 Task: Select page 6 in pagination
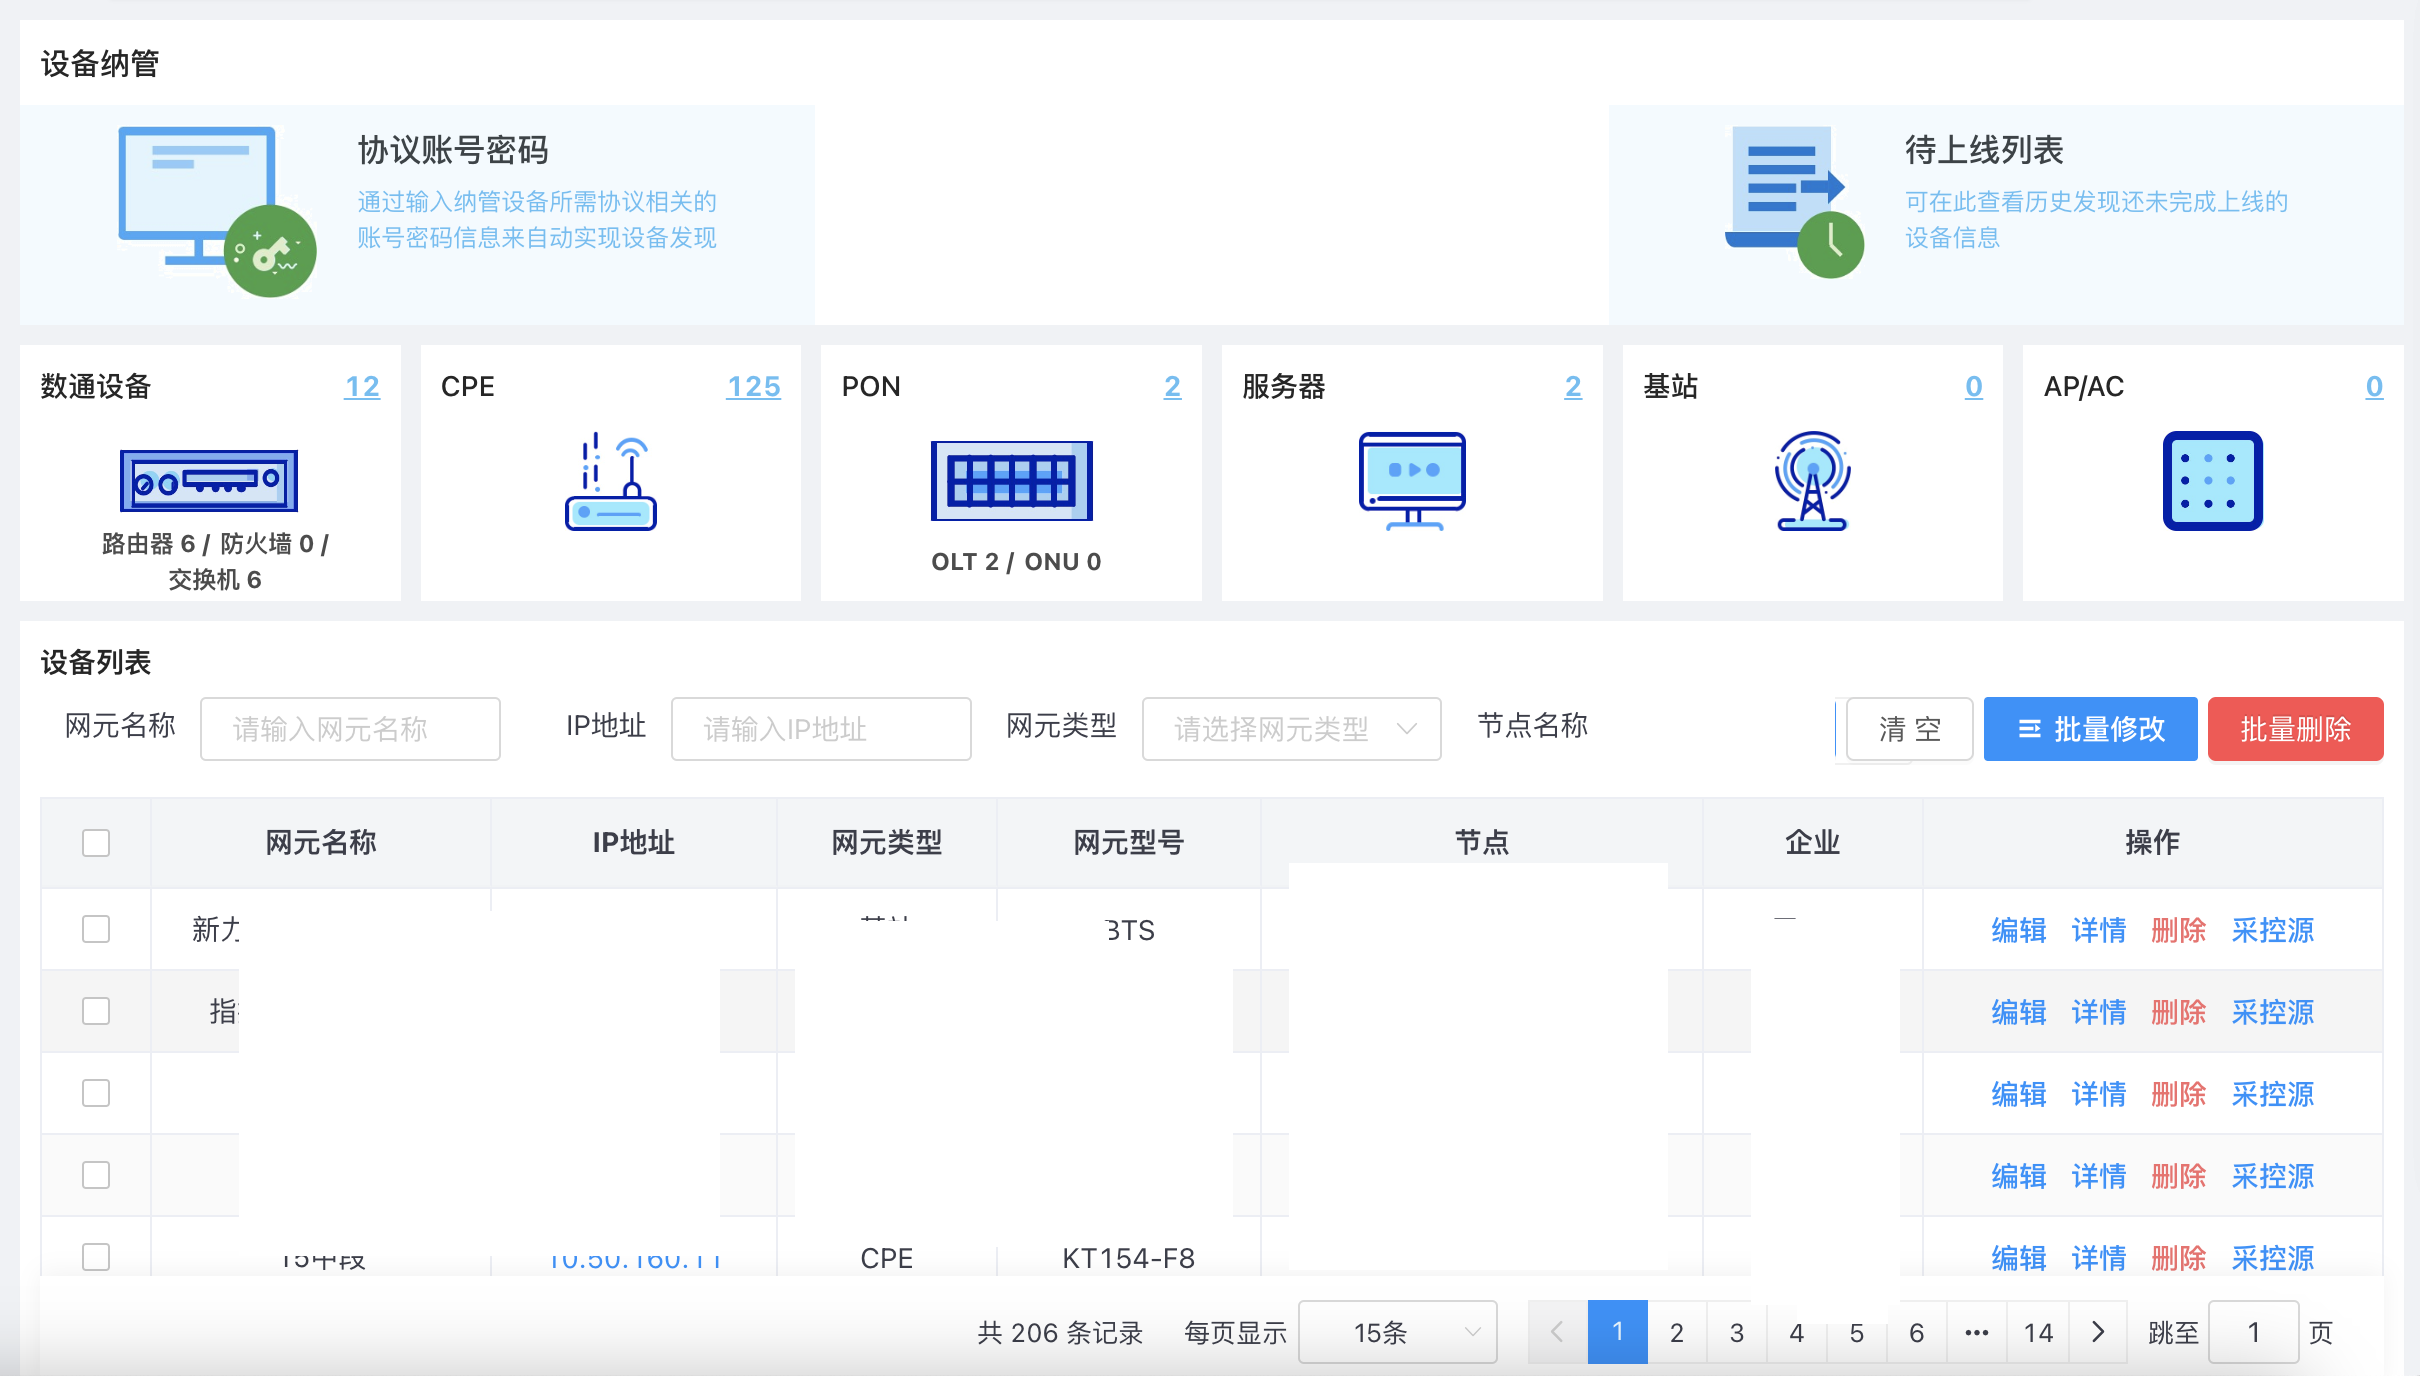1917,1332
